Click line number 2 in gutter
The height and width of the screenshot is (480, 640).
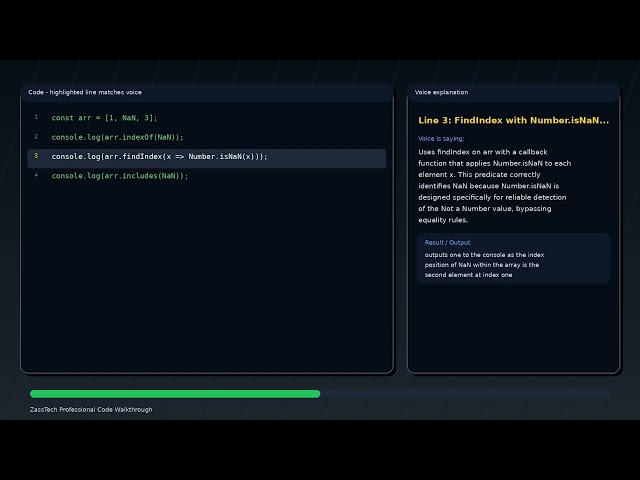pos(36,136)
